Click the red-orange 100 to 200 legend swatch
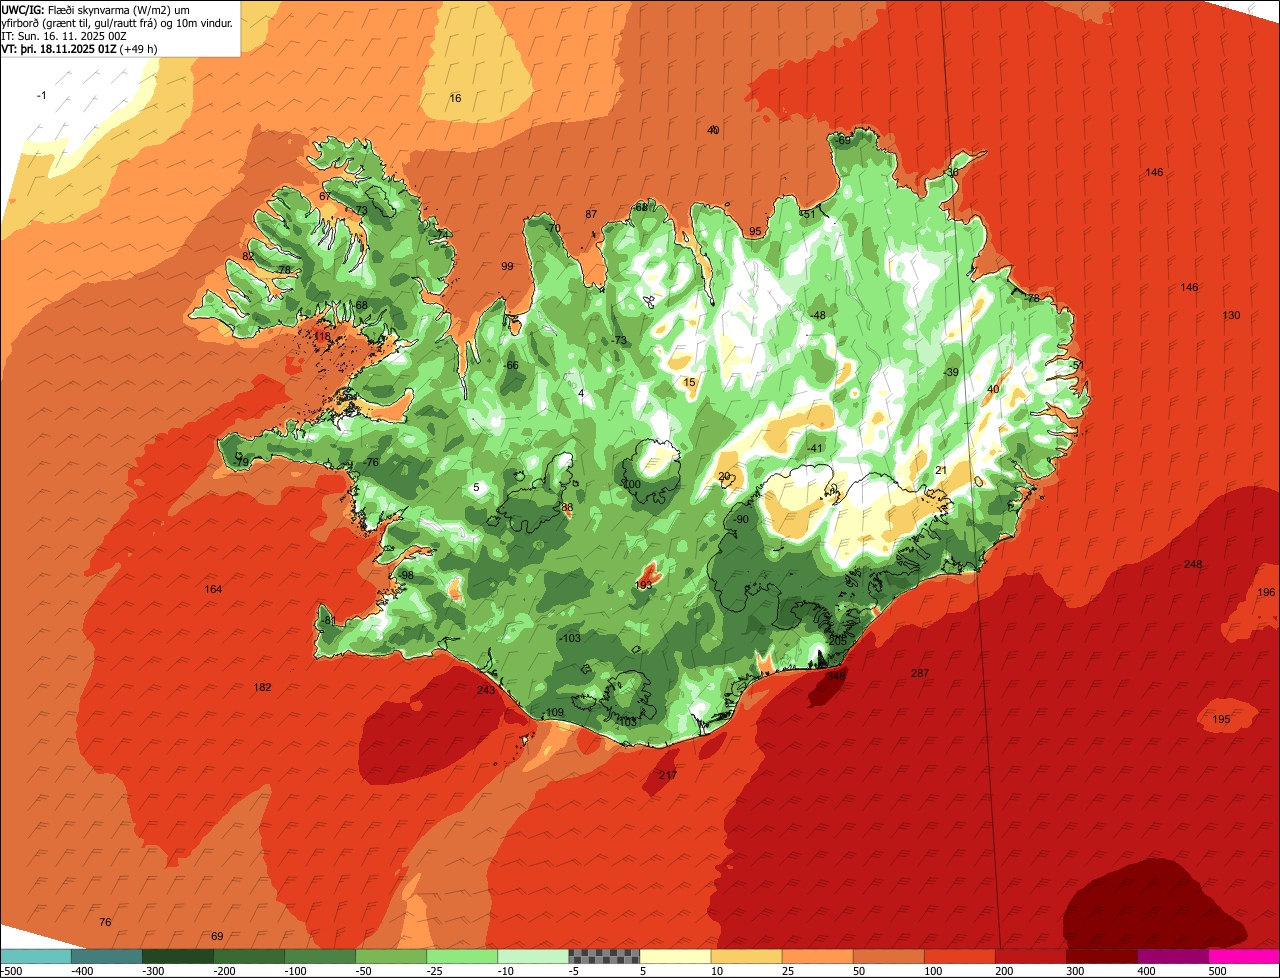The image size is (1280, 978). click(x=959, y=956)
